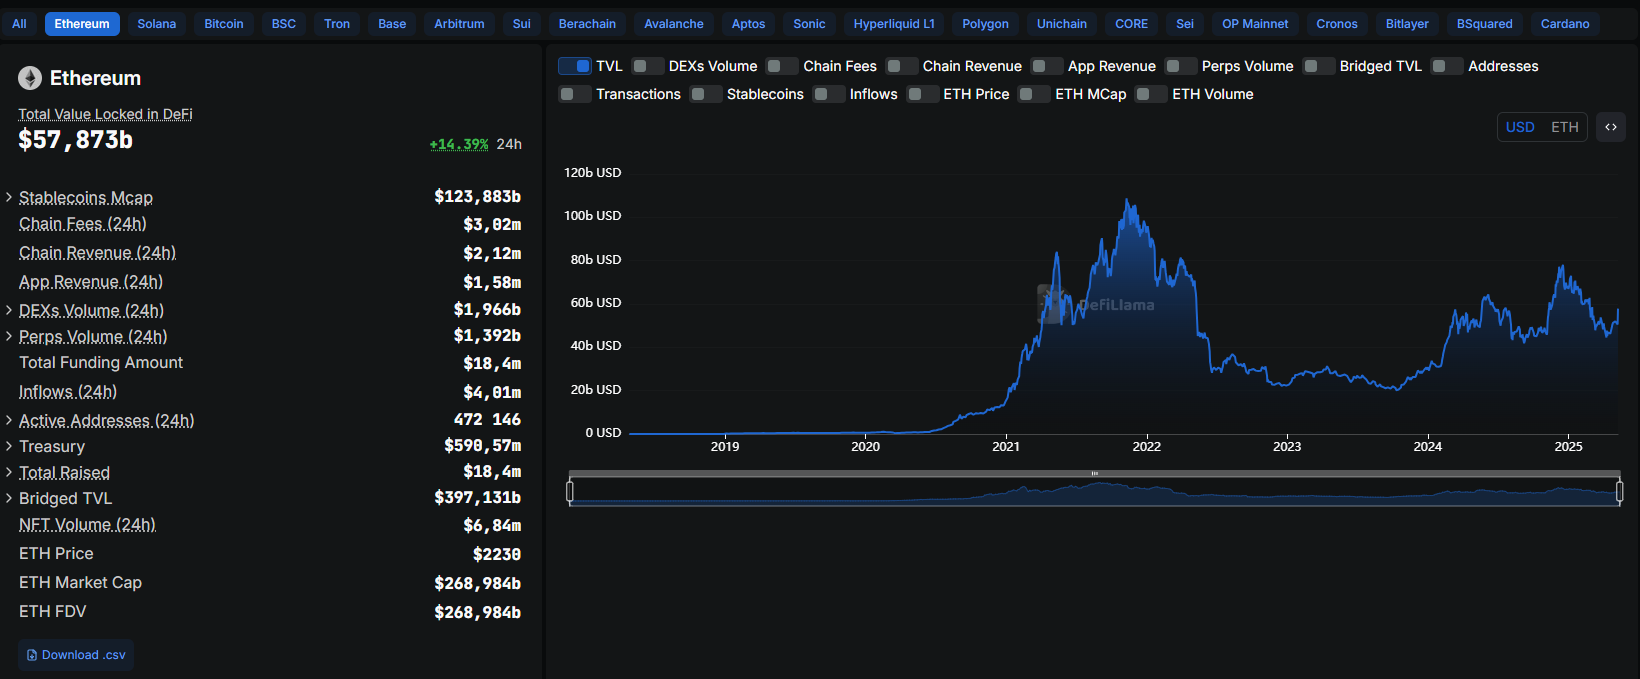
Task: Switch chart currency to ETH
Action: click(x=1565, y=127)
